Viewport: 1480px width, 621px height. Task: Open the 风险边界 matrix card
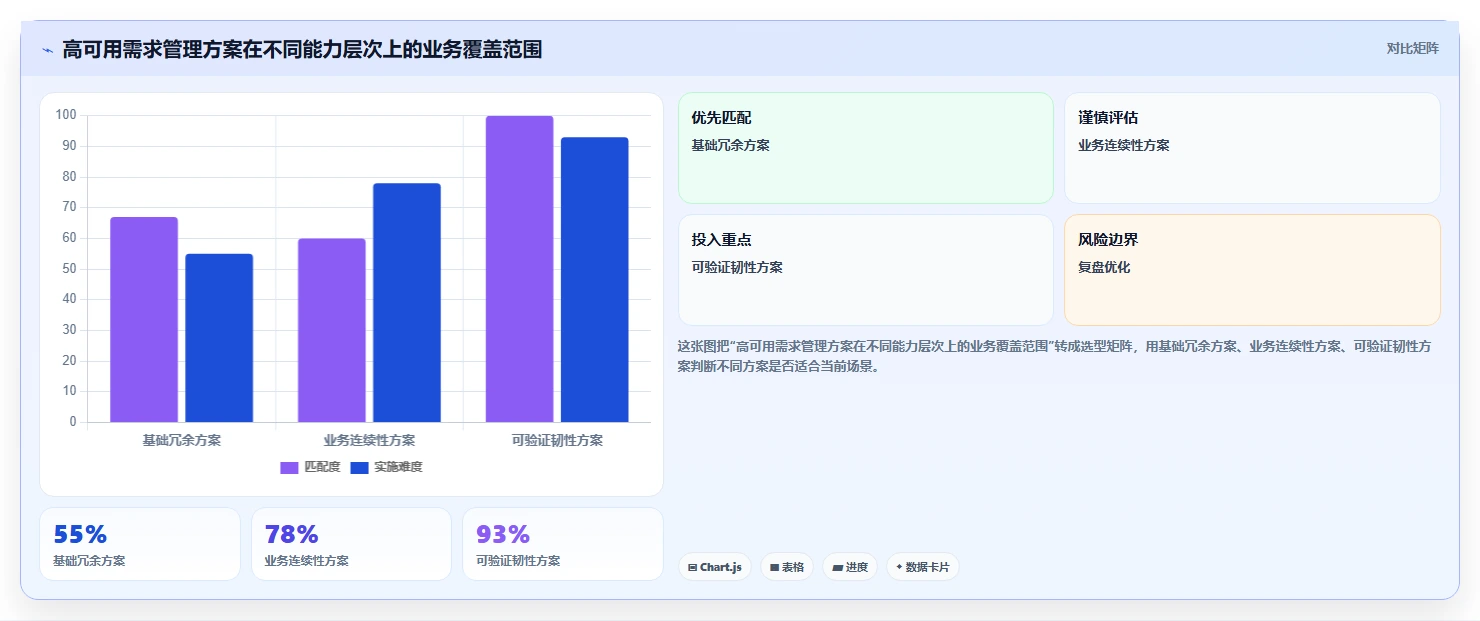tap(1252, 270)
